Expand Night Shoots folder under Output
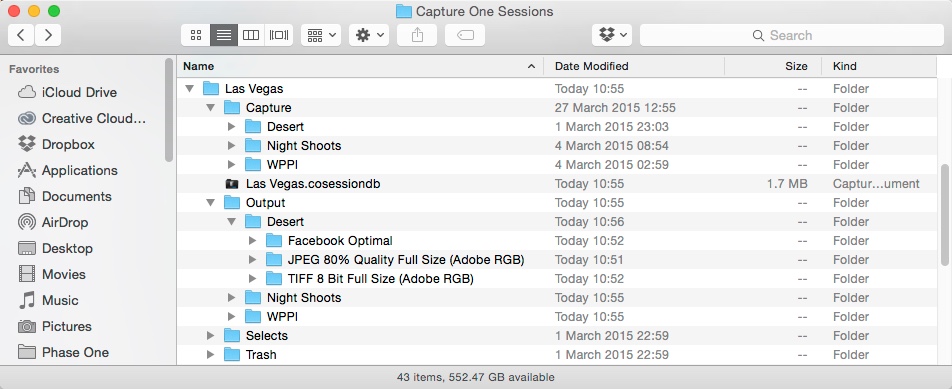The width and height of the screenshot is (952, 389). pyautogui.click(x=231, y=297)
